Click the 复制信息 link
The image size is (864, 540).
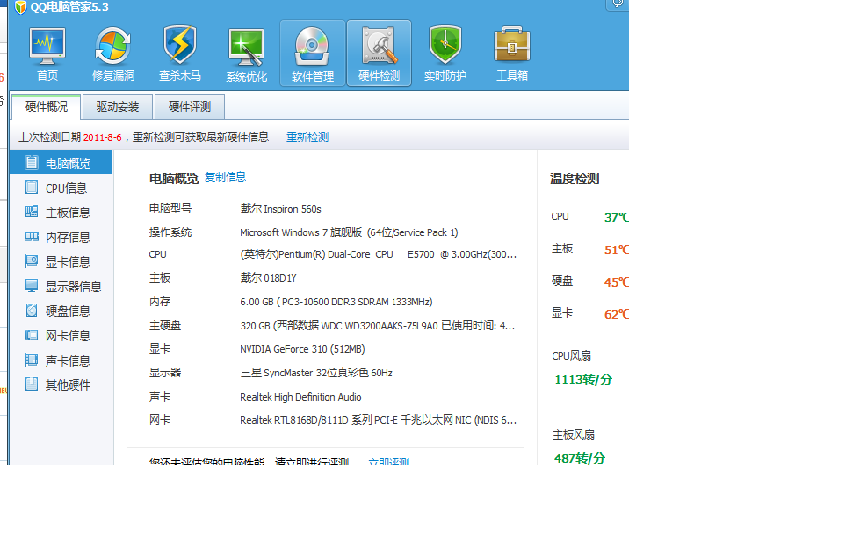coord(225,177)
